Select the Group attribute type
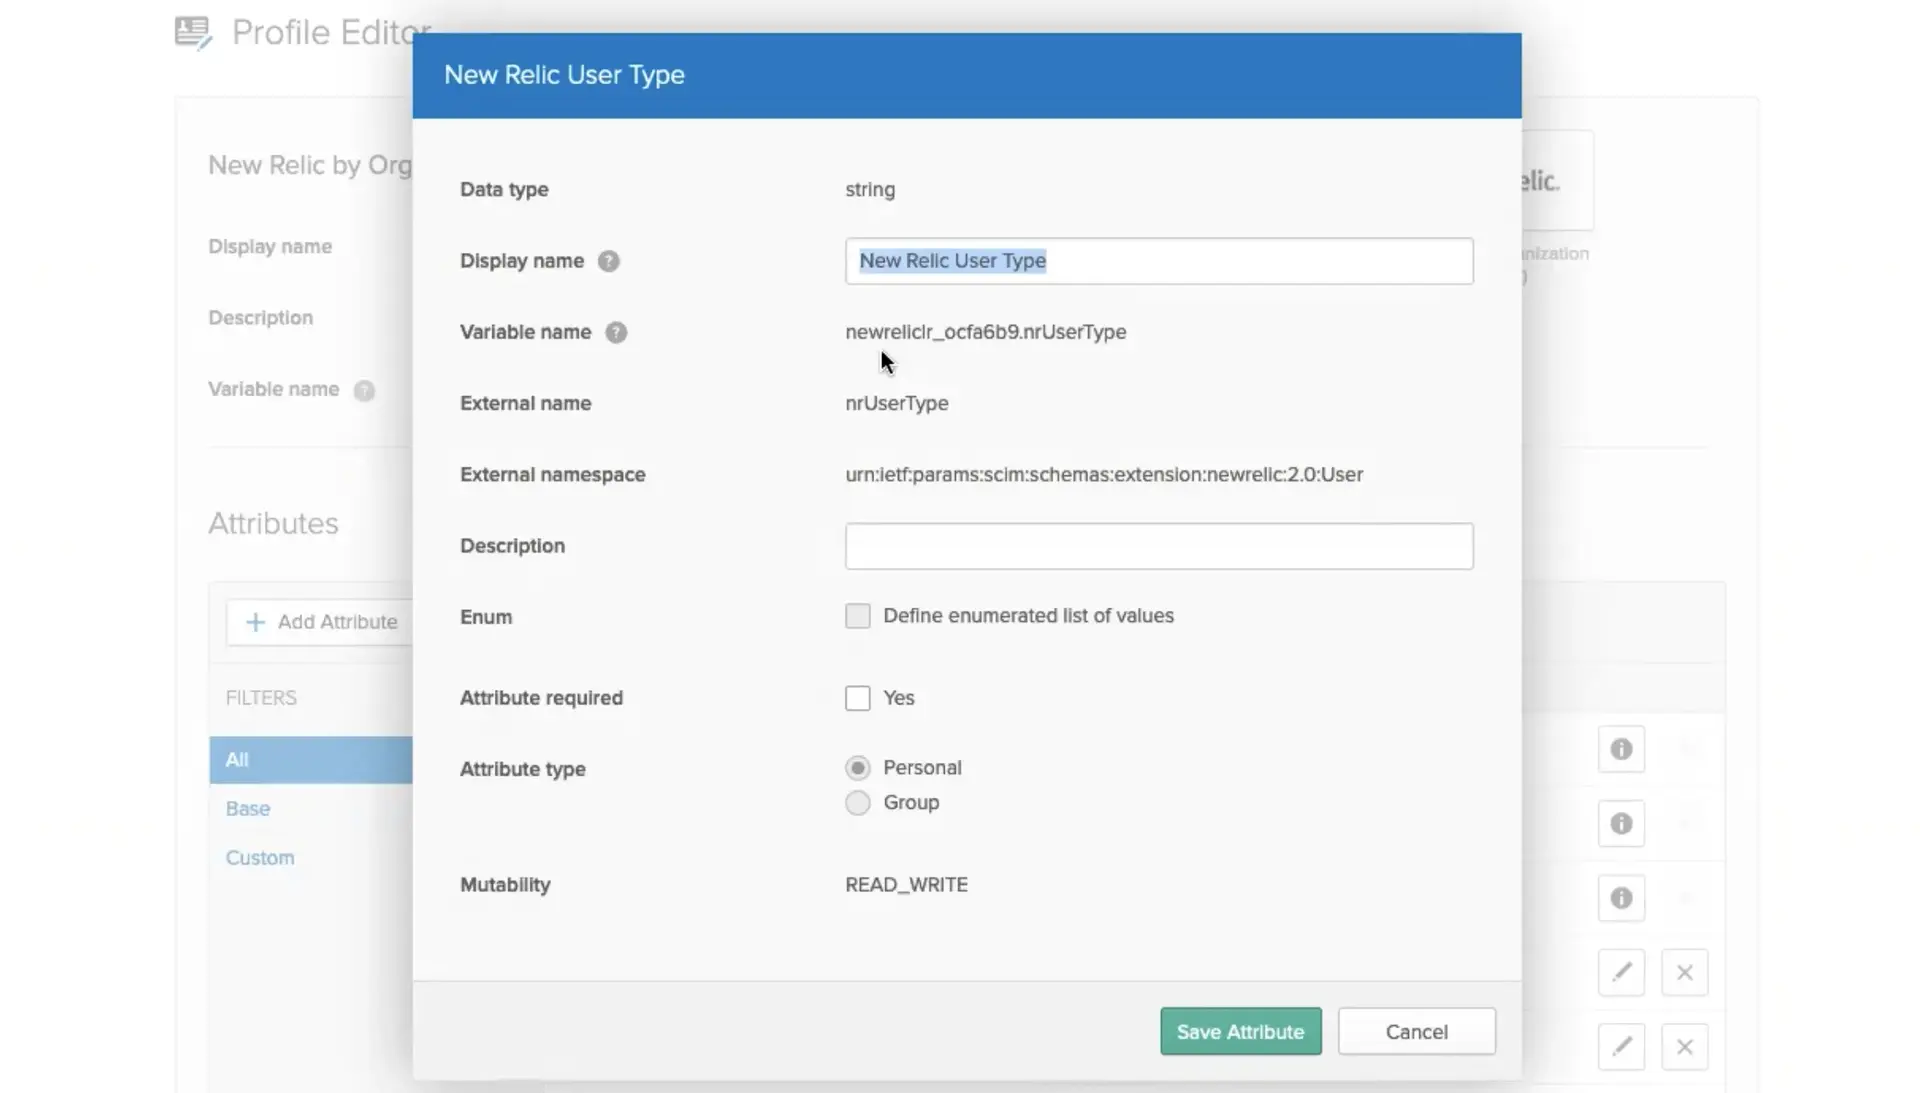1920x1093 pixels. click(857, 803)
